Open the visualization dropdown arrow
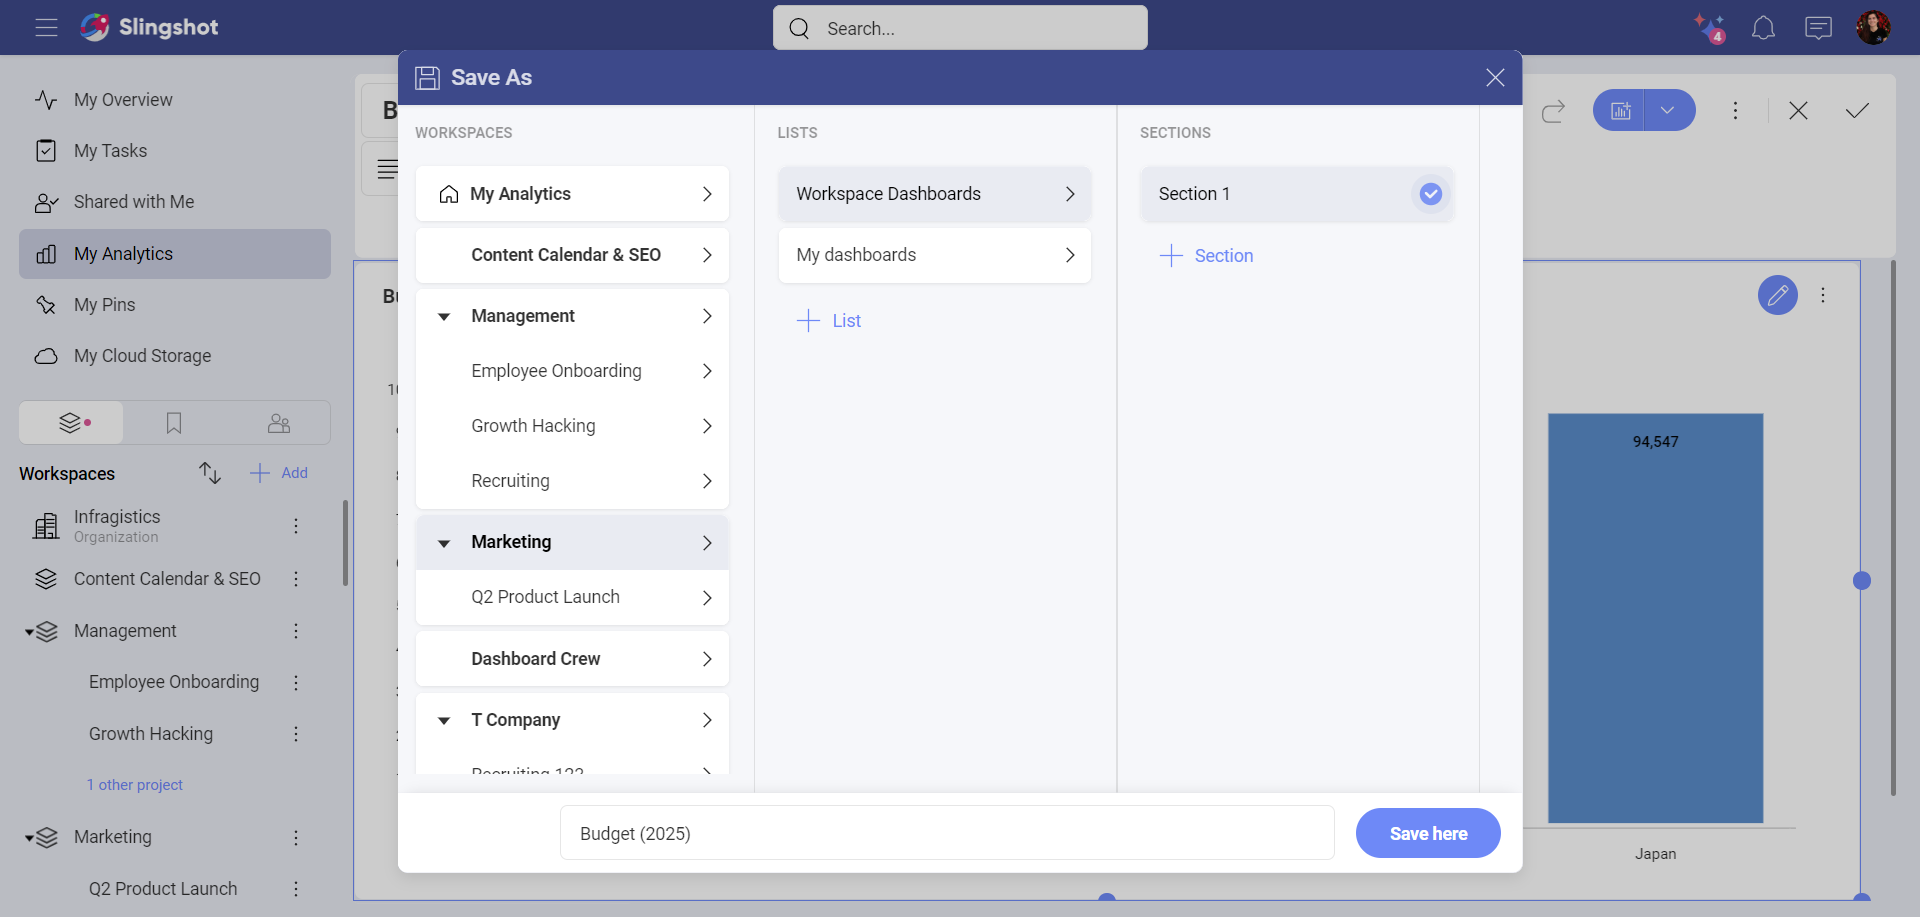The width and height of the screenshot is (1920, 917). (1668, 110)
